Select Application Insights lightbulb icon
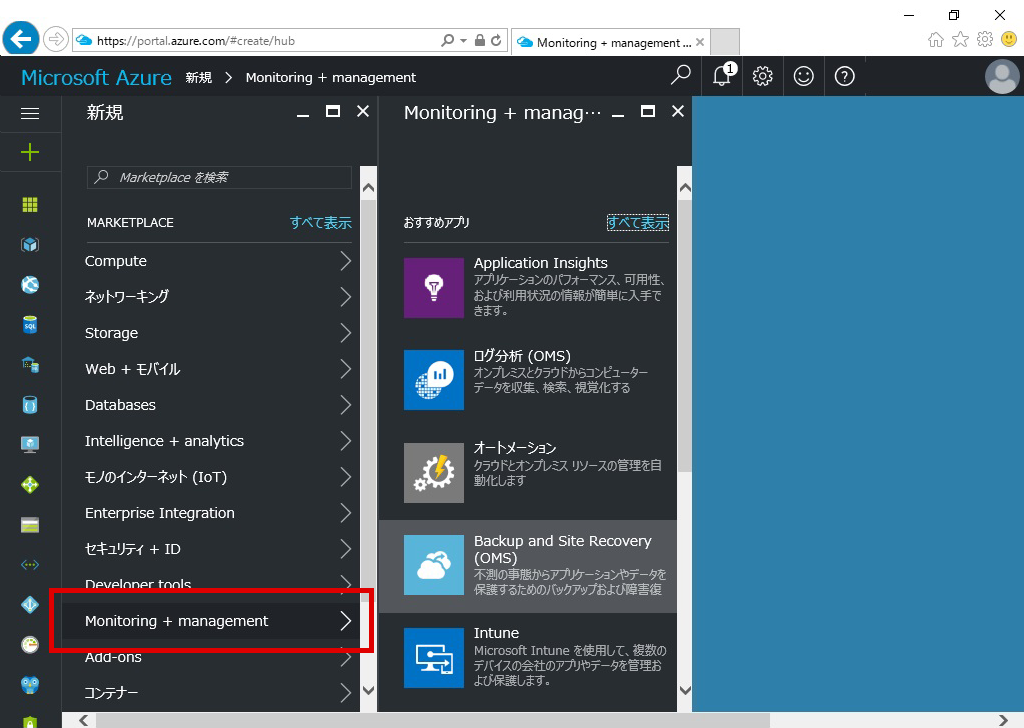 tap(434, 288)
